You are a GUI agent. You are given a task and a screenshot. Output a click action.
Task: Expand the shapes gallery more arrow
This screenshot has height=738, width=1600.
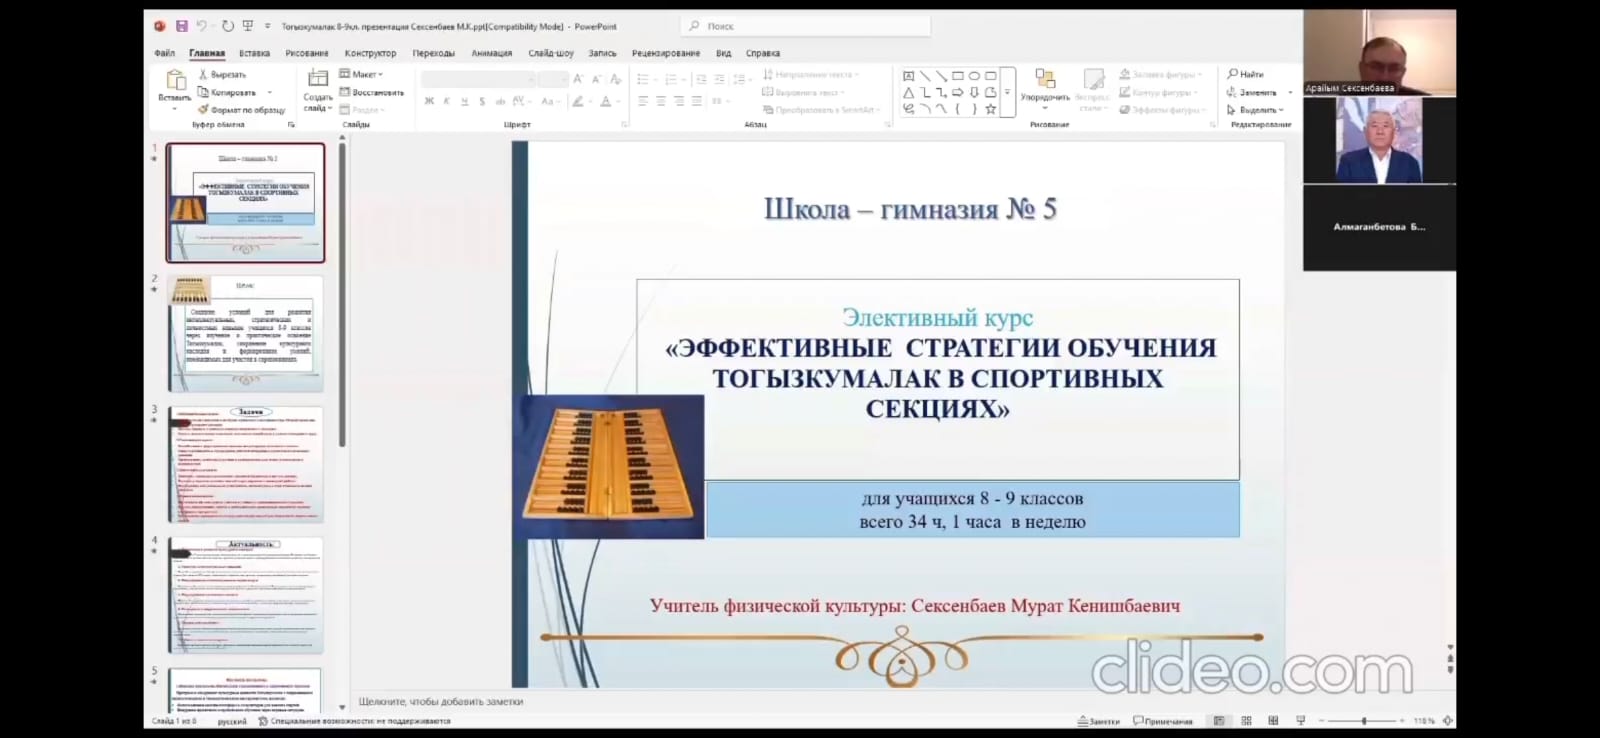point(1007,93)
